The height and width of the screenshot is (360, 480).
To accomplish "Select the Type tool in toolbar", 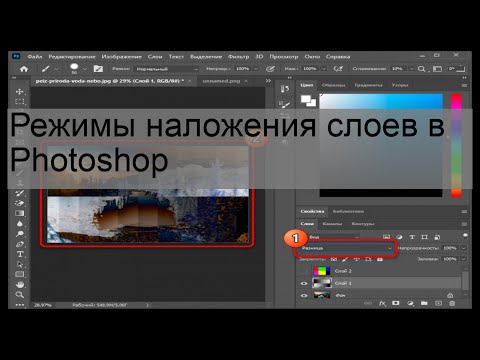I will (x=20, y=254).
